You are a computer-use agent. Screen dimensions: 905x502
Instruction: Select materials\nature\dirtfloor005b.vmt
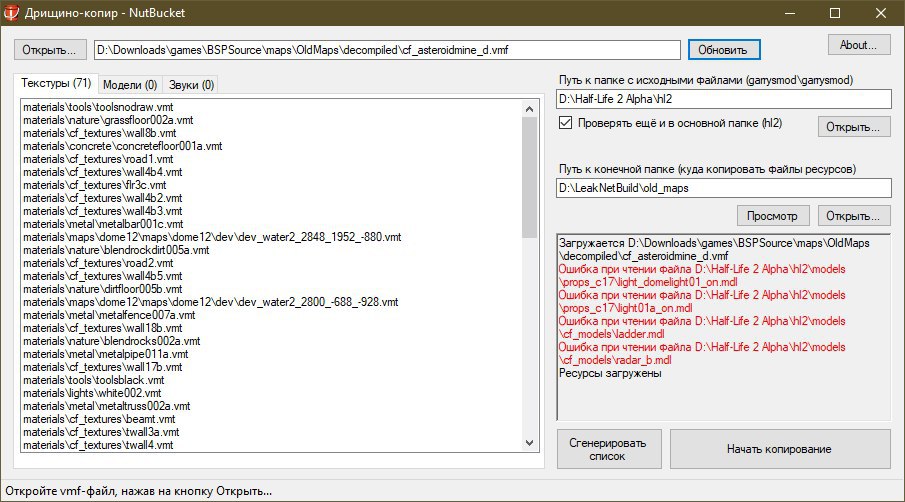click(x=103, y=289)
